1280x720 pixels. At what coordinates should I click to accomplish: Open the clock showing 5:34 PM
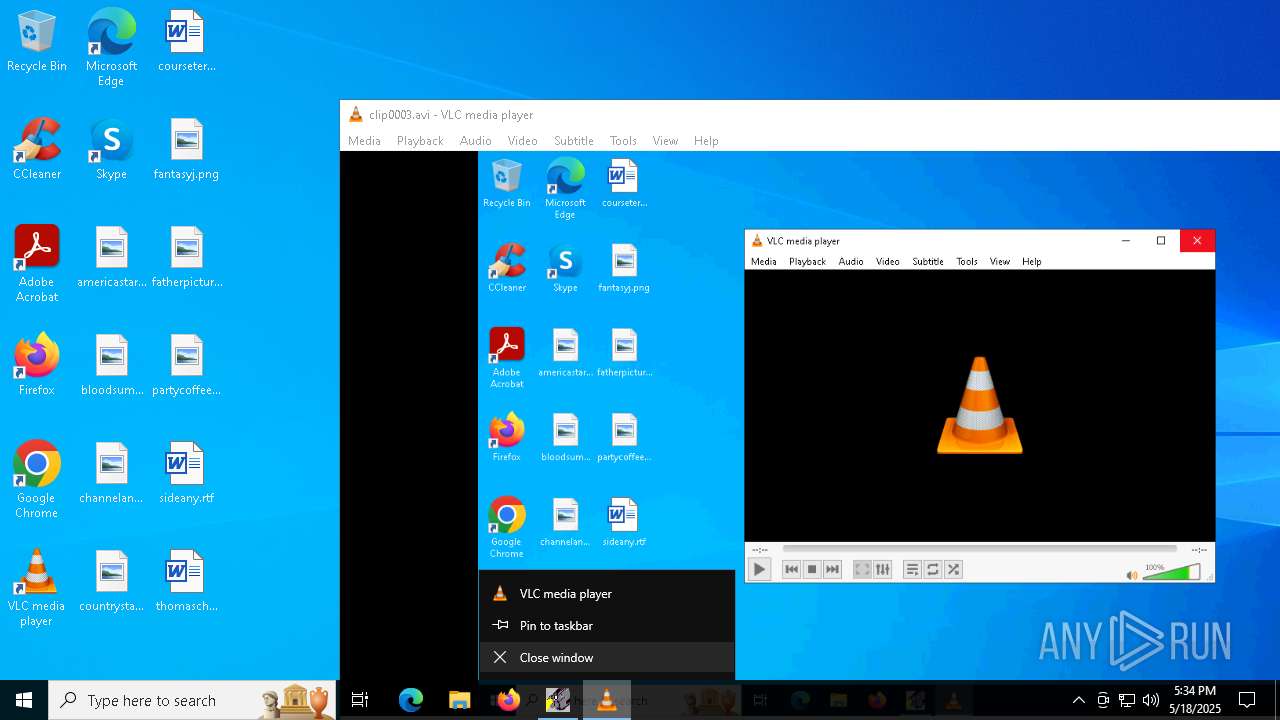pyautogui.click(x=1195, y=700)
